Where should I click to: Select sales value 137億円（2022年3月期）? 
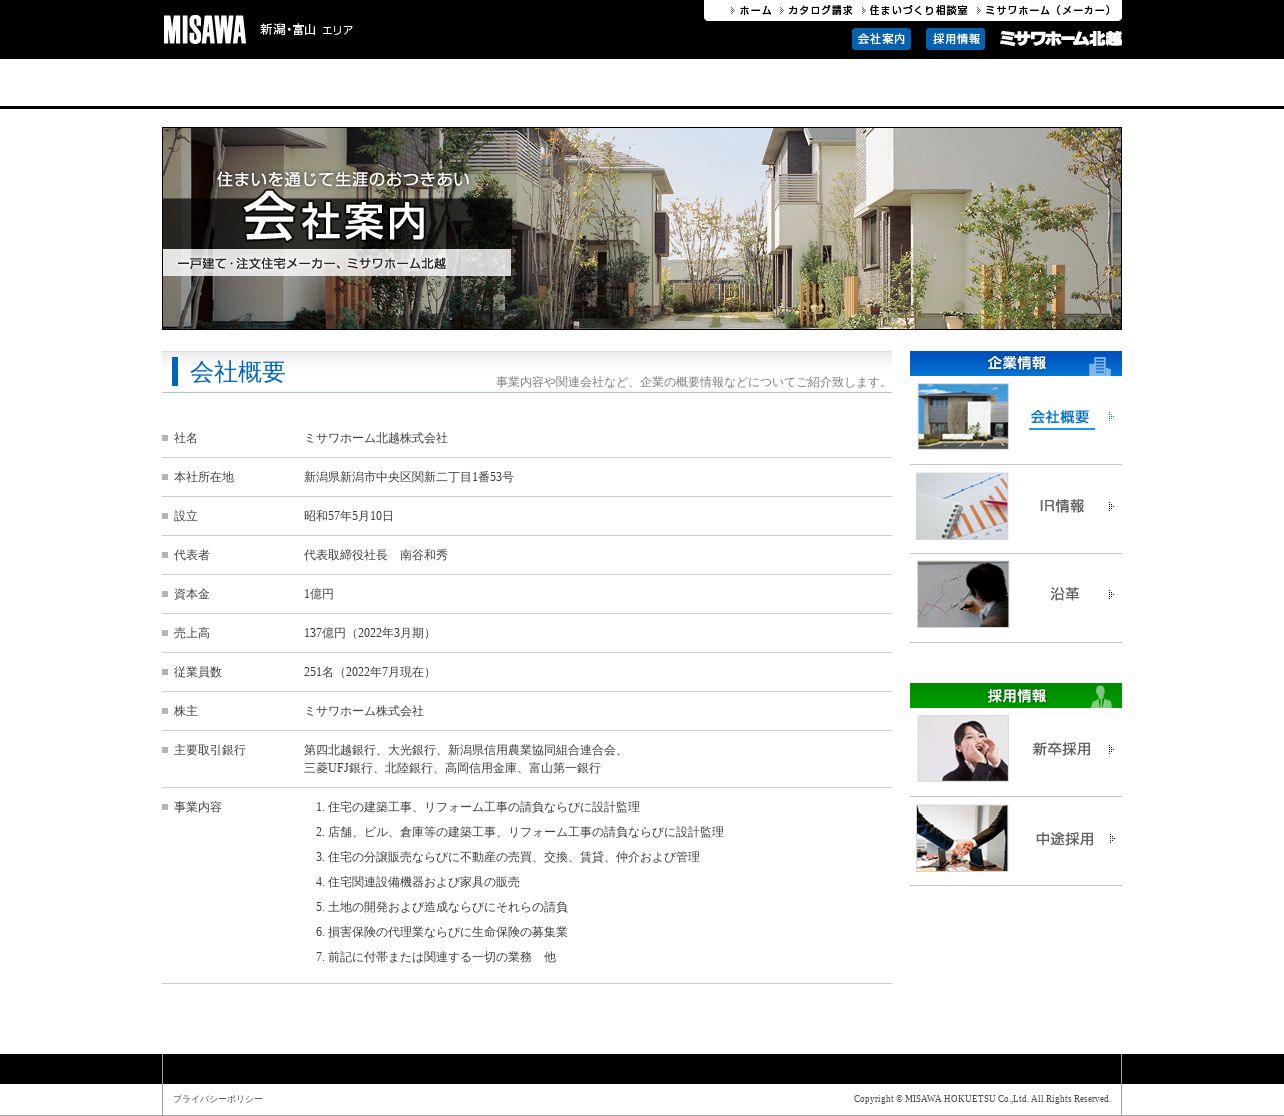coord(370,633)
